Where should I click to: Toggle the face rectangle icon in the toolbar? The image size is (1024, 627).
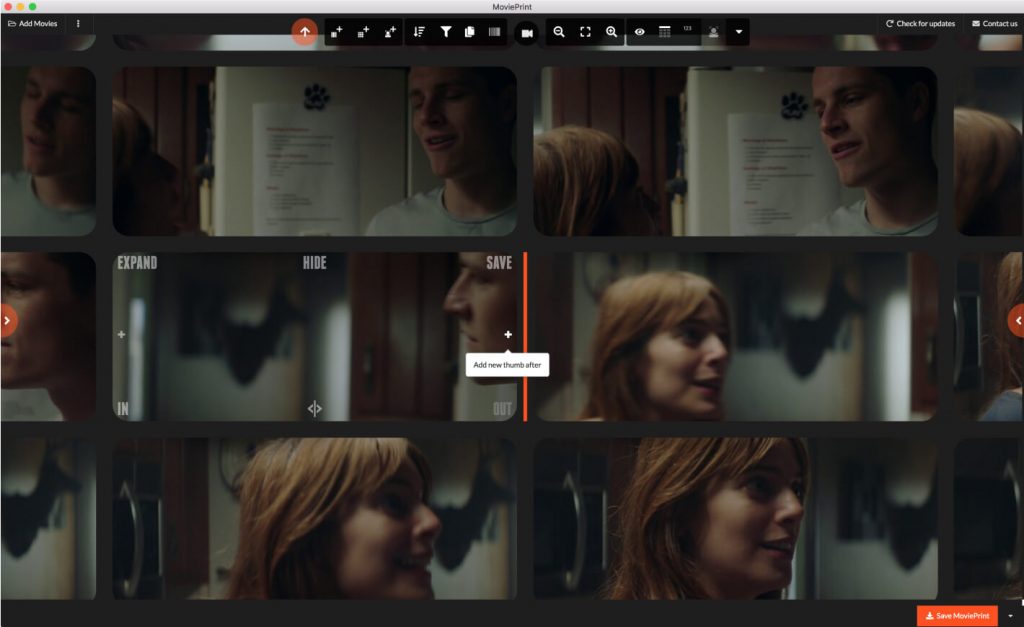pyautogui.click(x=714, y=32)
